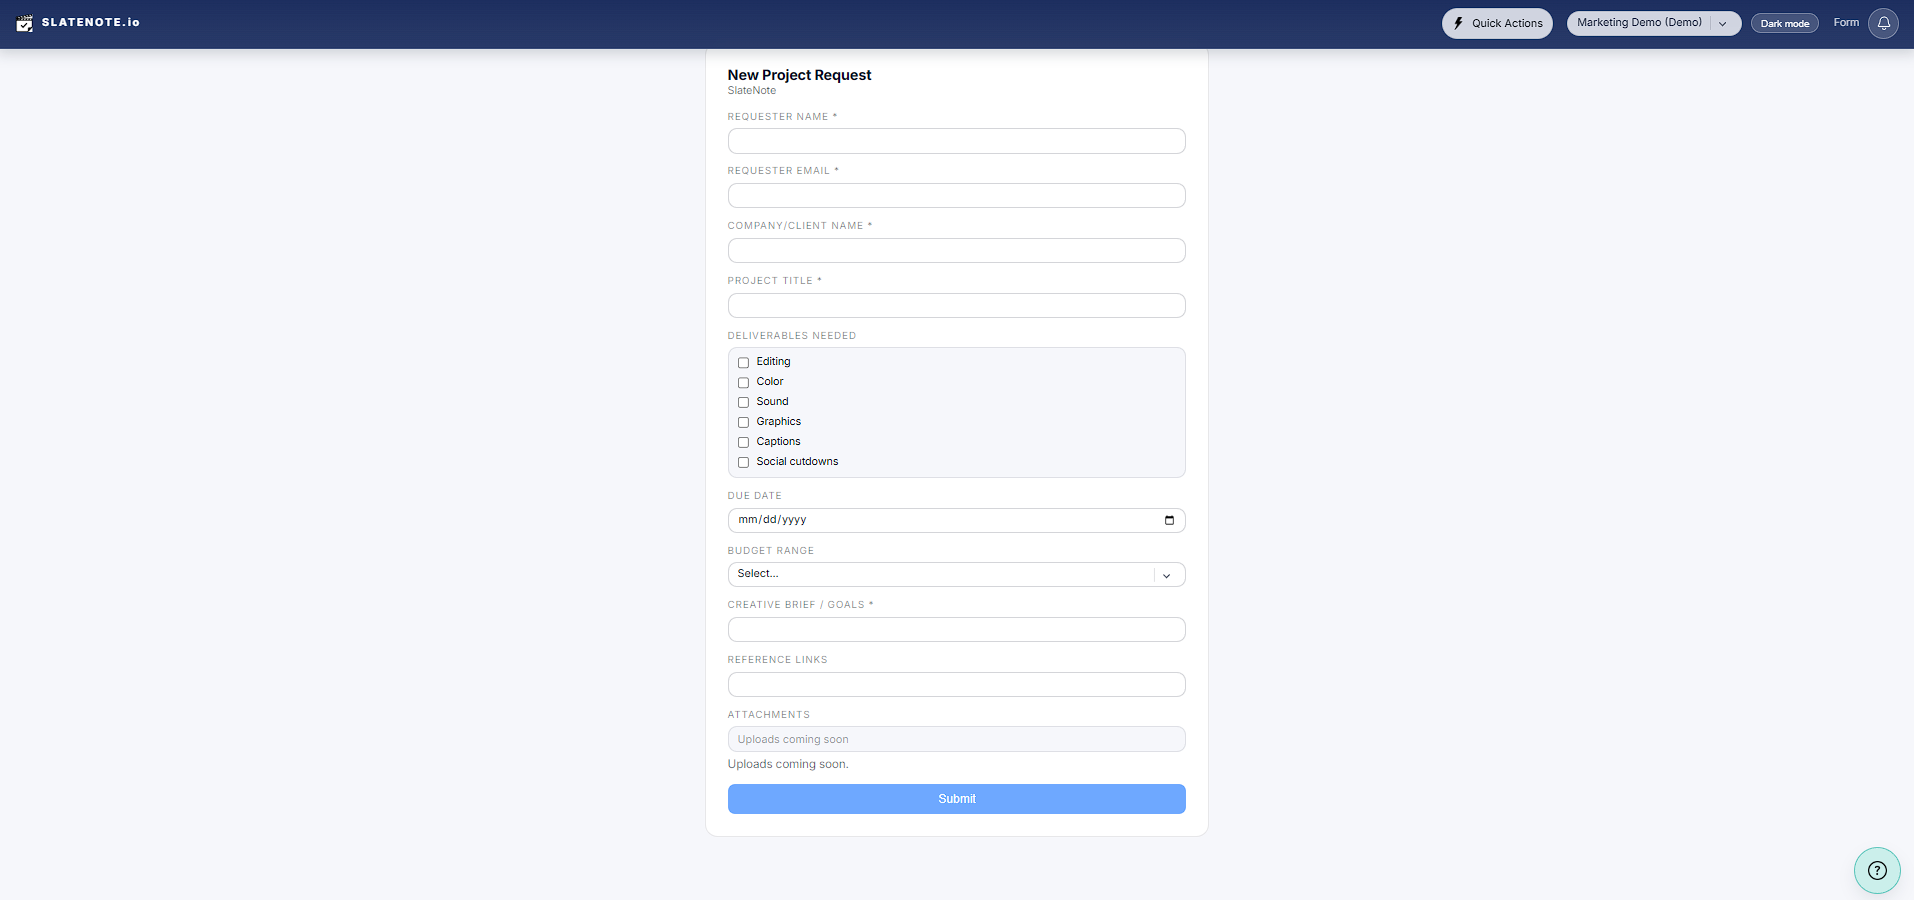Screen dimensions: 1914x900
Task: Check the Color deliverable checkbox
Action: click(743, 382)
